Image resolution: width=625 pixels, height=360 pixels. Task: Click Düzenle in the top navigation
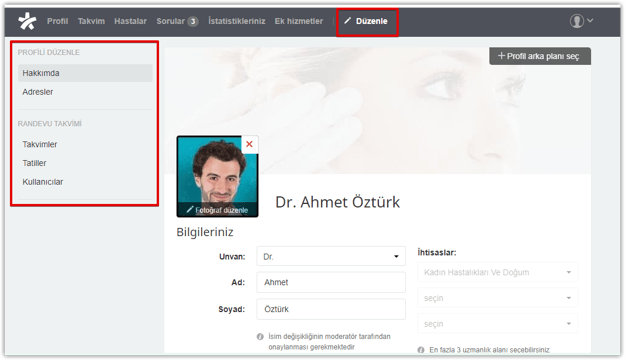[x=366, y=21]
